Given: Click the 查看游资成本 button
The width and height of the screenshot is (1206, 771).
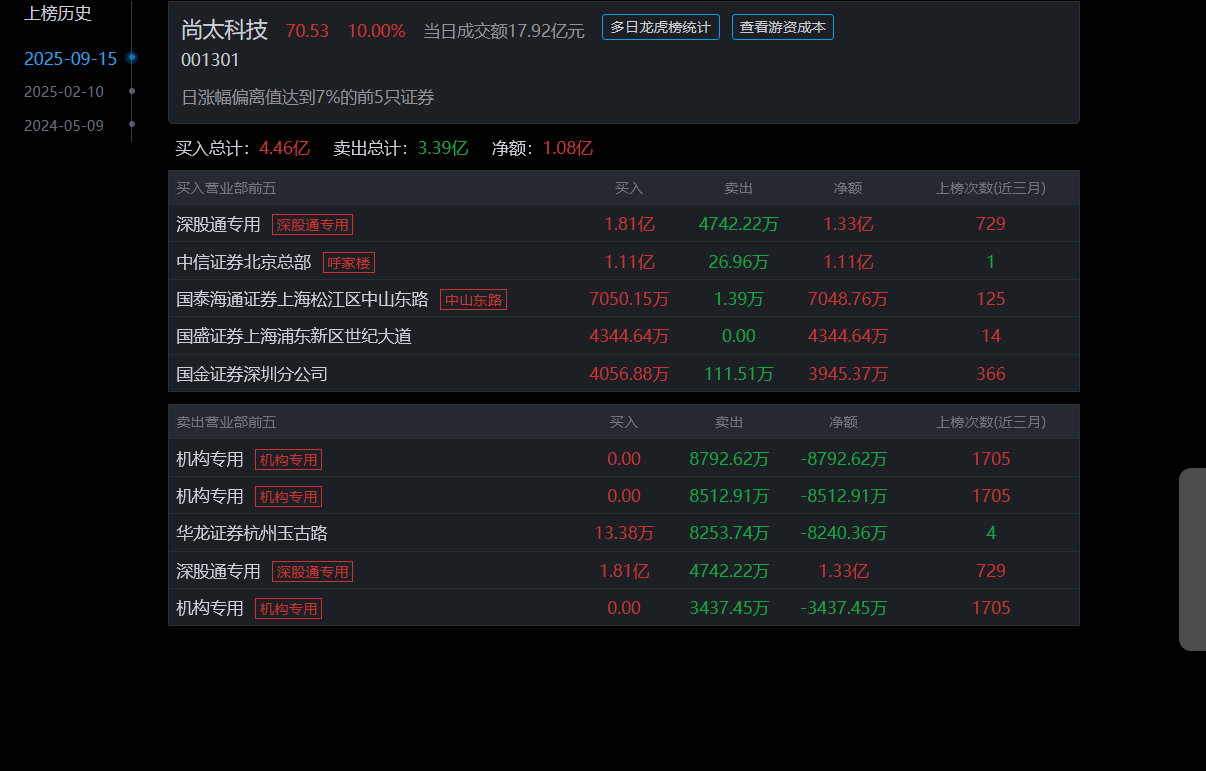Looking at the screenshot, I should [x=782, y=27].
